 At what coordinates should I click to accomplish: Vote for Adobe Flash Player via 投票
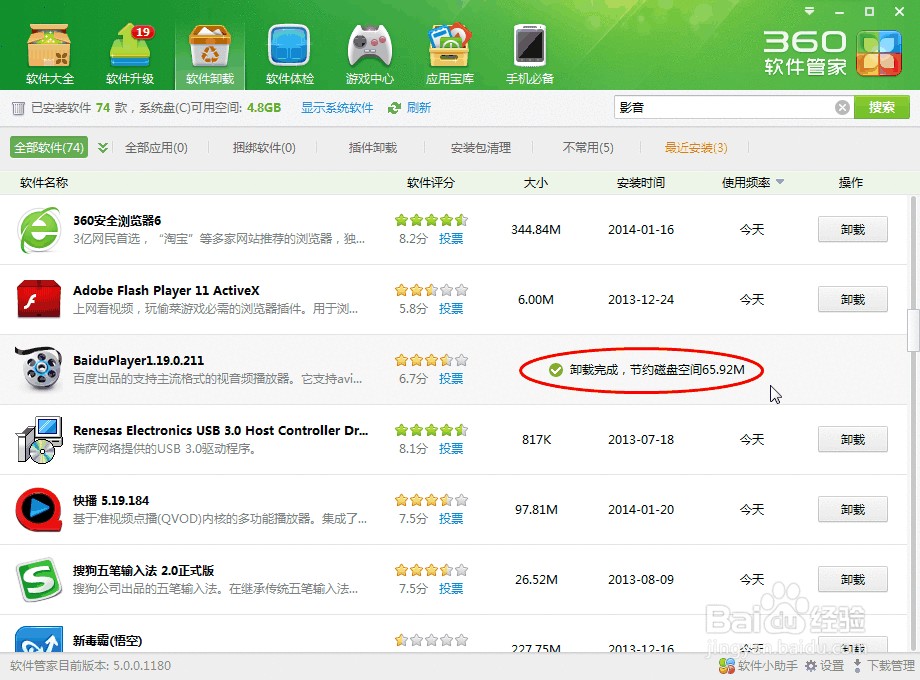(x=451, y=309)
